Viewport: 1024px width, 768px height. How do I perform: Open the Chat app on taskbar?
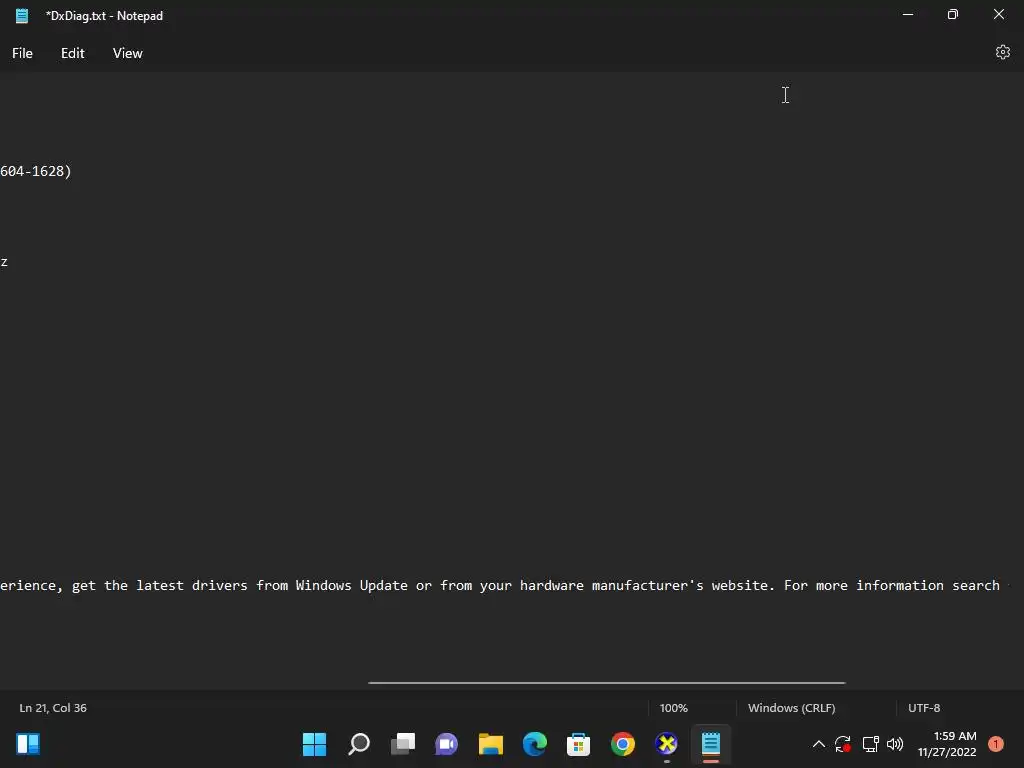(x=447, y=744)
